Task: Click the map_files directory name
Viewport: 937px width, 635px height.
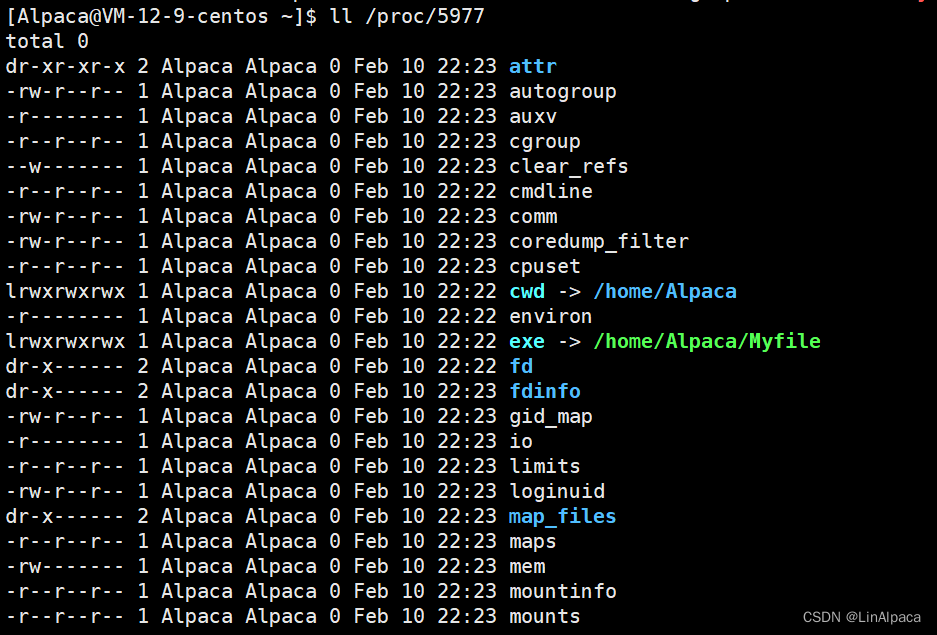Action: click(x=562, y=517)
